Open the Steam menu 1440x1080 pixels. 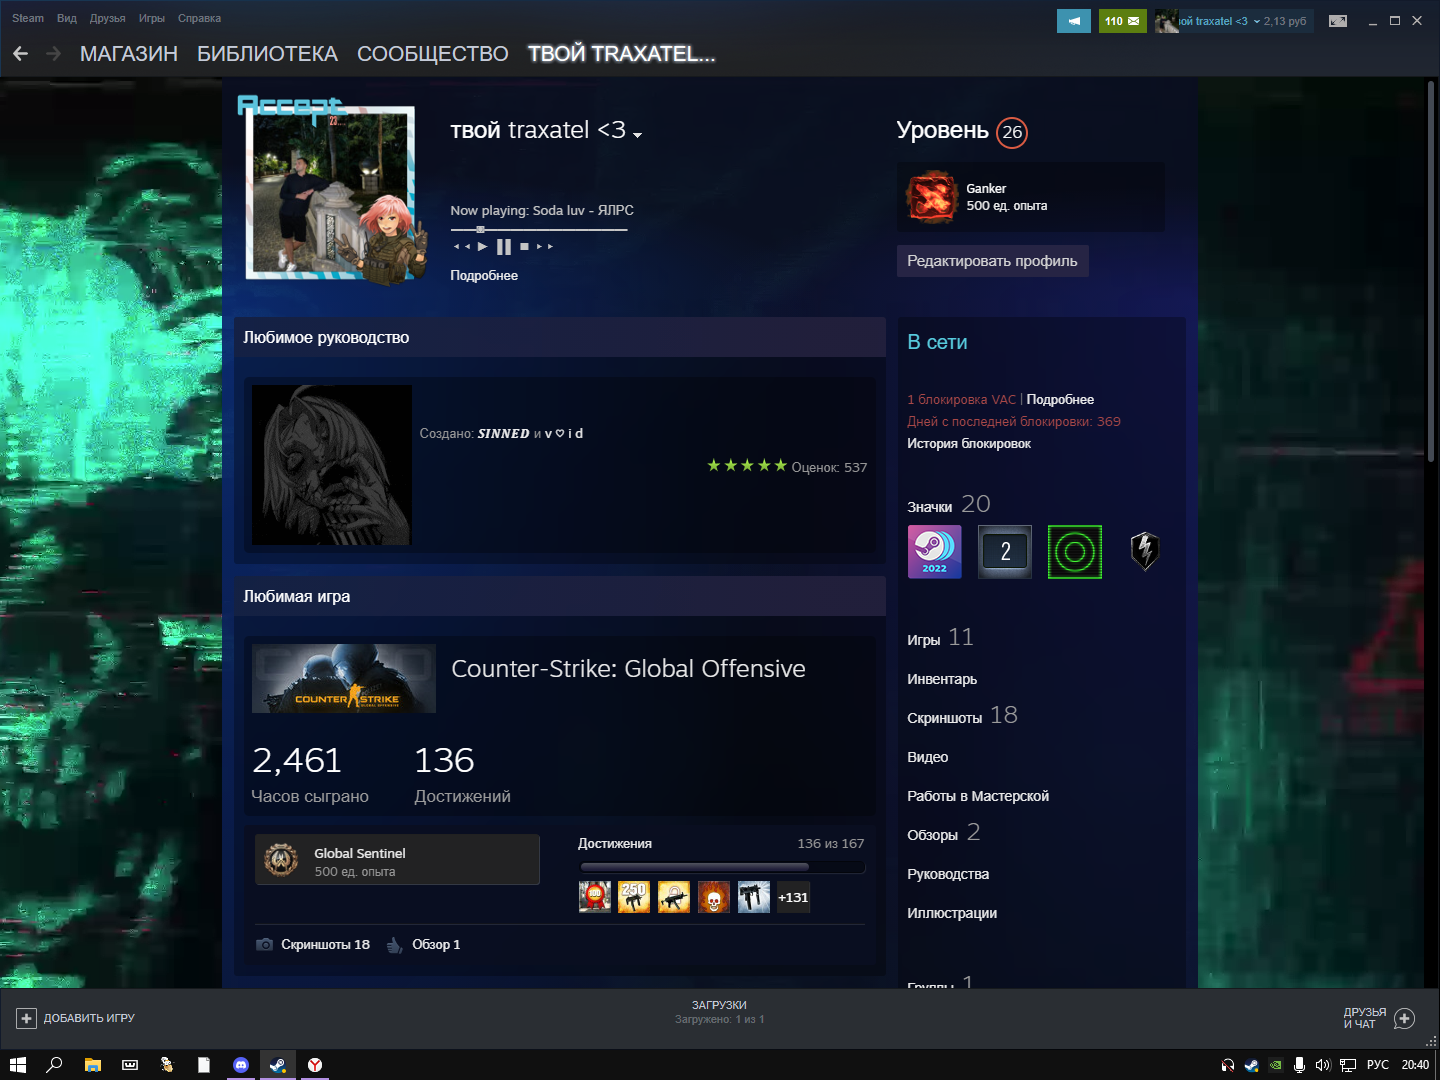28,18
